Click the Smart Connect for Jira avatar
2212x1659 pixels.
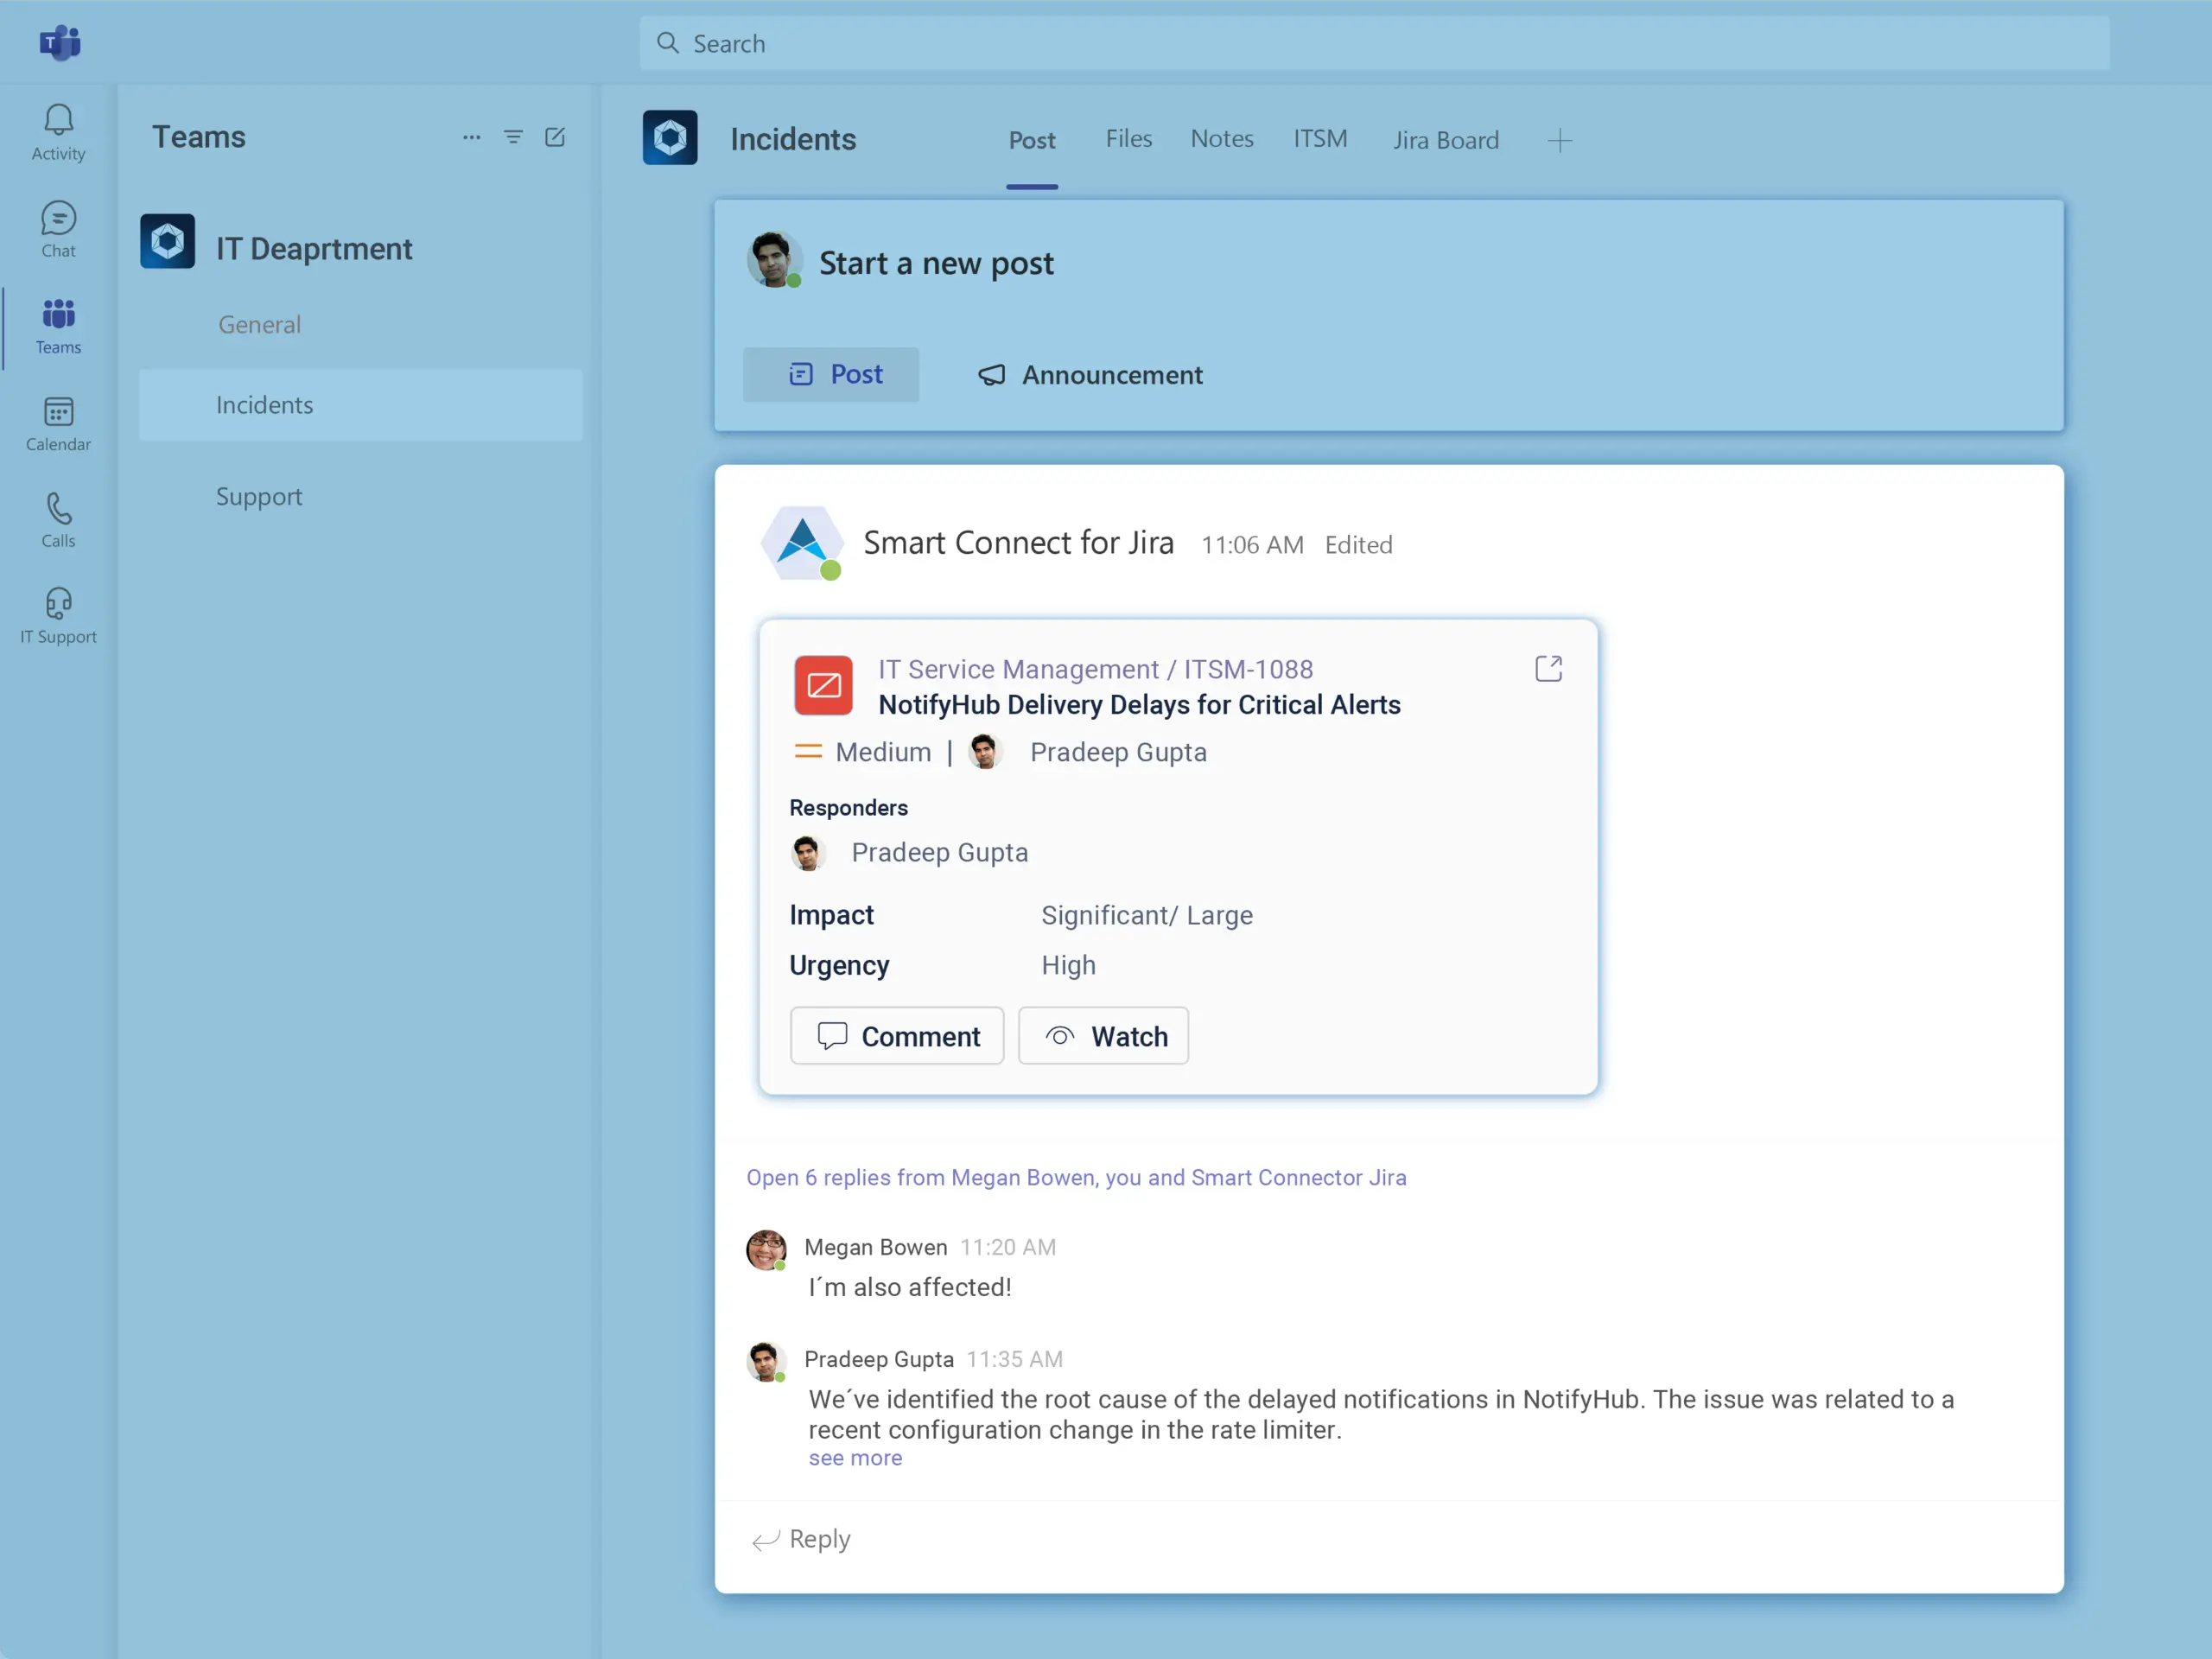point(802,543)
